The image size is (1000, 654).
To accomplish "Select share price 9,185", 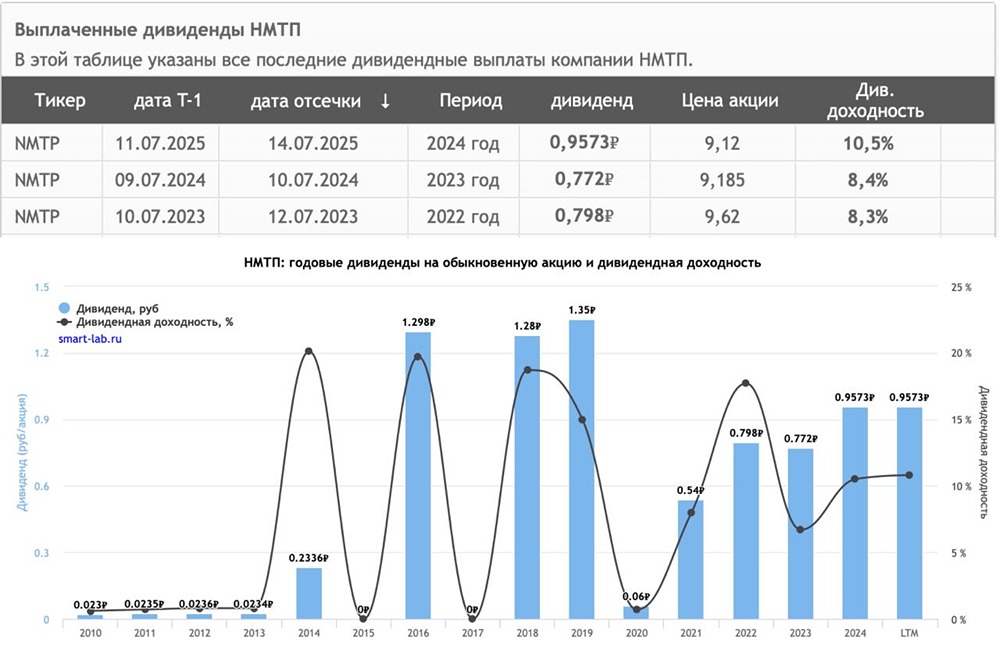I will coord(722,179).
